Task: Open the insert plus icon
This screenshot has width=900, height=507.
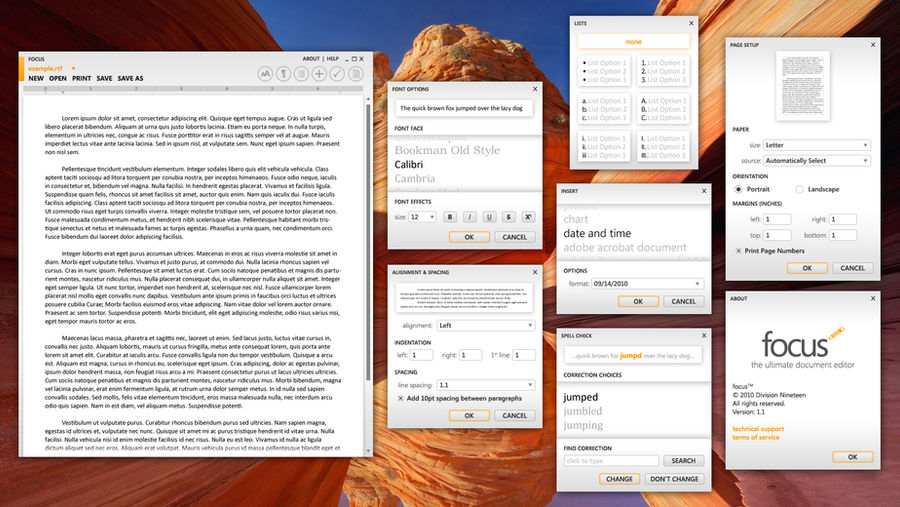Action: 319,74
